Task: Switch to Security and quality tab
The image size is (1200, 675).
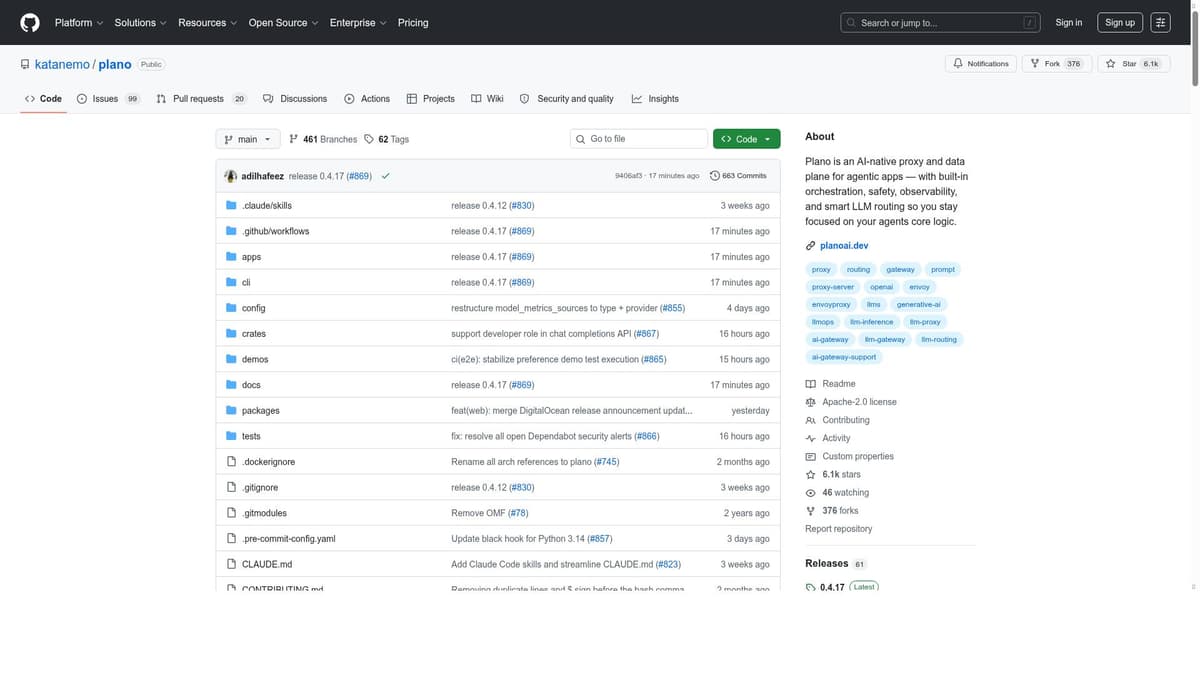Action: 567,99
